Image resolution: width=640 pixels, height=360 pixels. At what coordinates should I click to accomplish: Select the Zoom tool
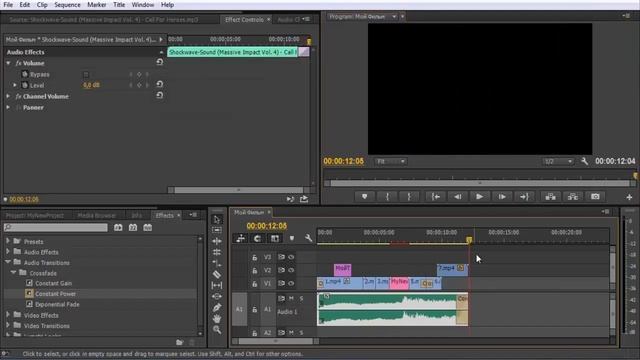tap(217, 329)
